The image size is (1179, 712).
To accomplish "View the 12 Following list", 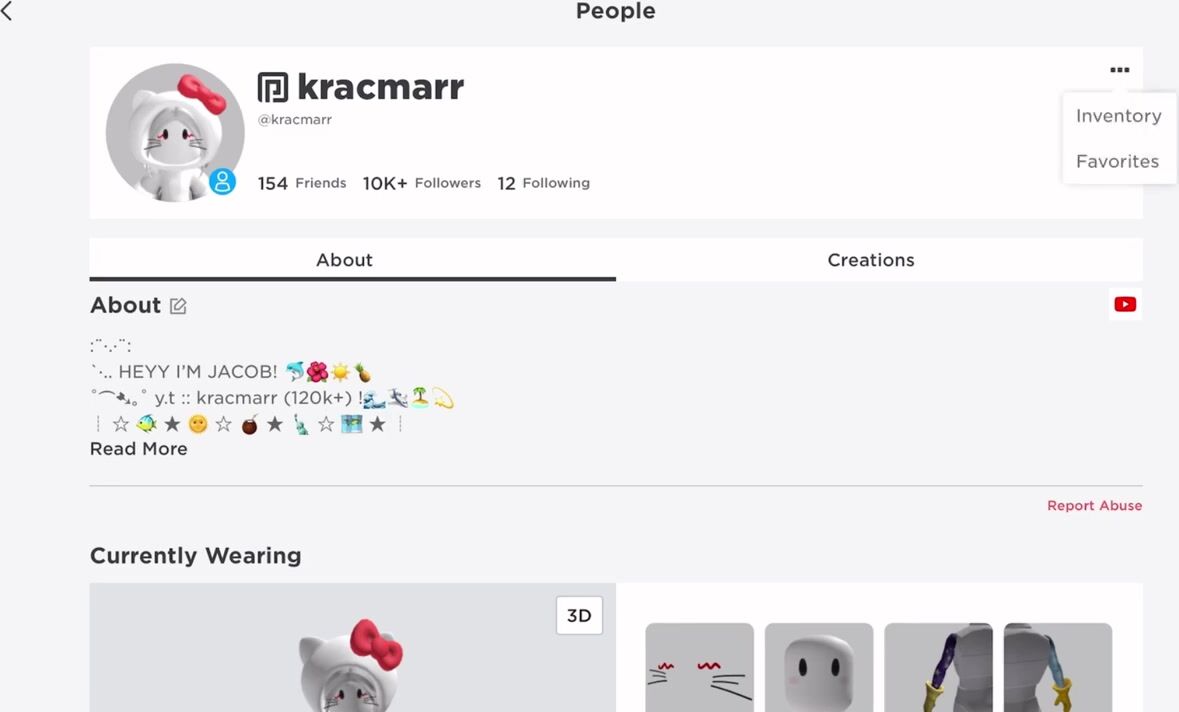I will click(x=544, y=183).
